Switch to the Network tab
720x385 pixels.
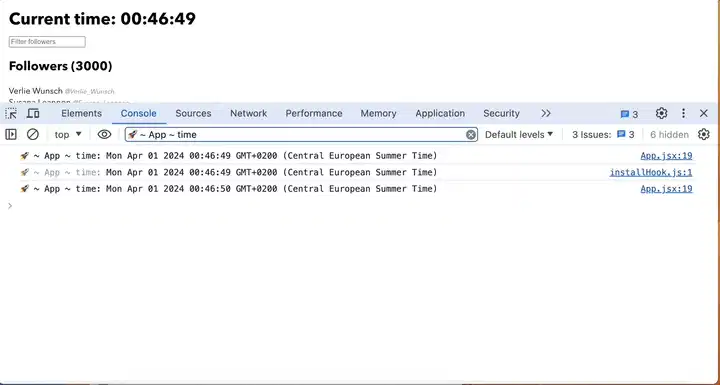[x=248, y=113]
